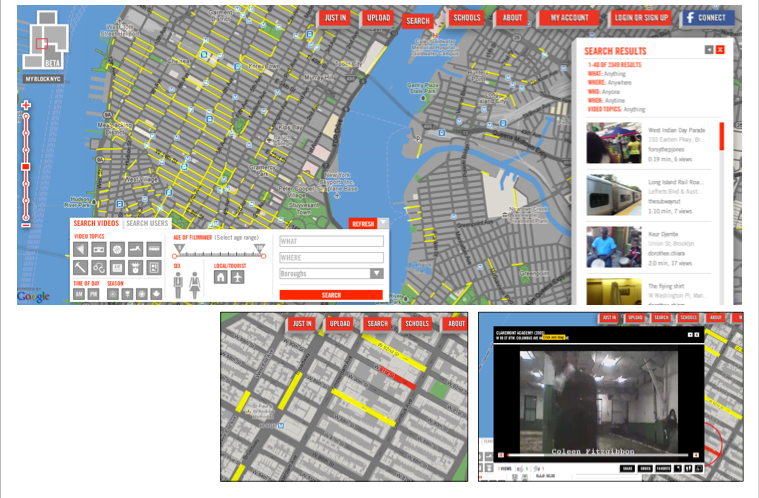Click the WHAT search input field

click(x=332, y=241)
